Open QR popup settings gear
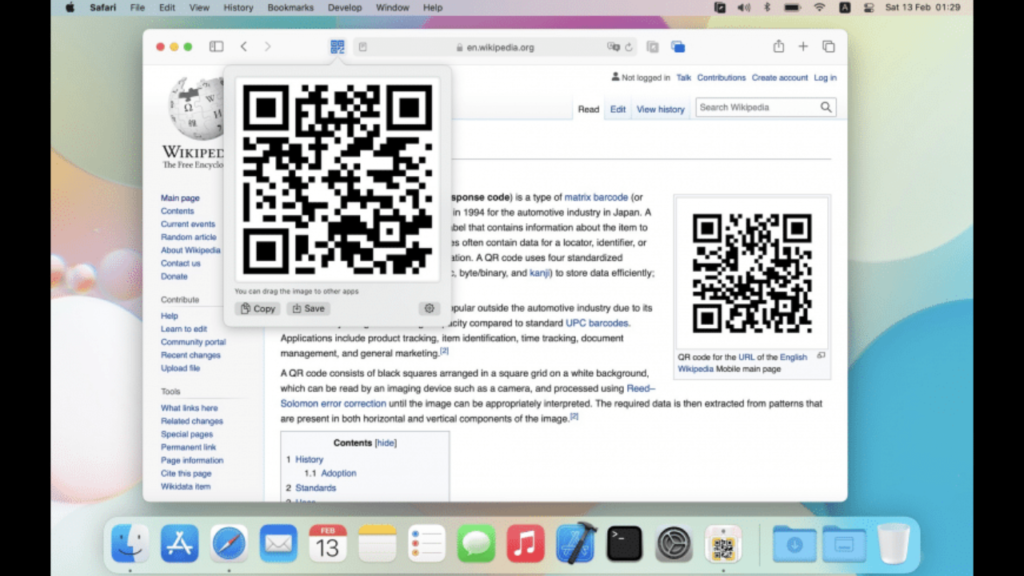1024x576 pixels. (429, 309)
